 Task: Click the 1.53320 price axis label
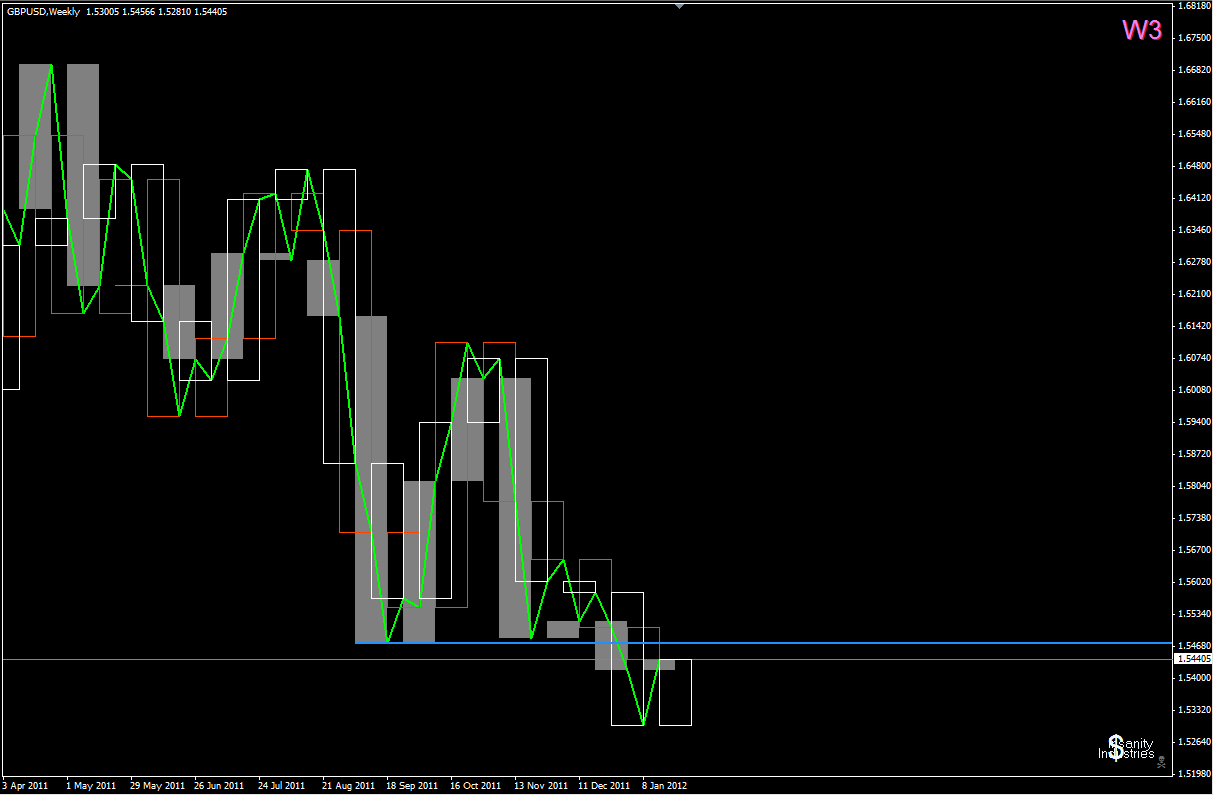pos(1194,710)
